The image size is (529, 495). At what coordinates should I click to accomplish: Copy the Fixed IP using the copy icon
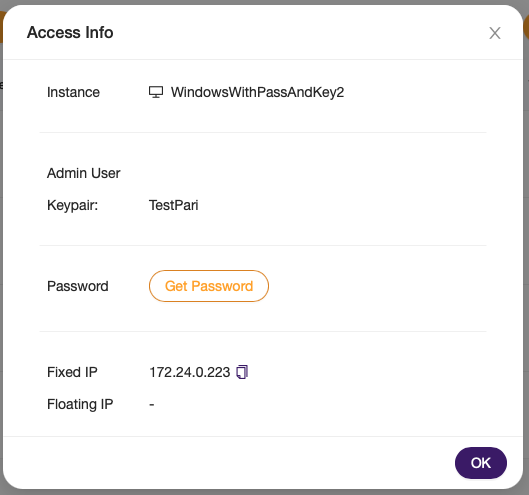[x=242, y=372]
